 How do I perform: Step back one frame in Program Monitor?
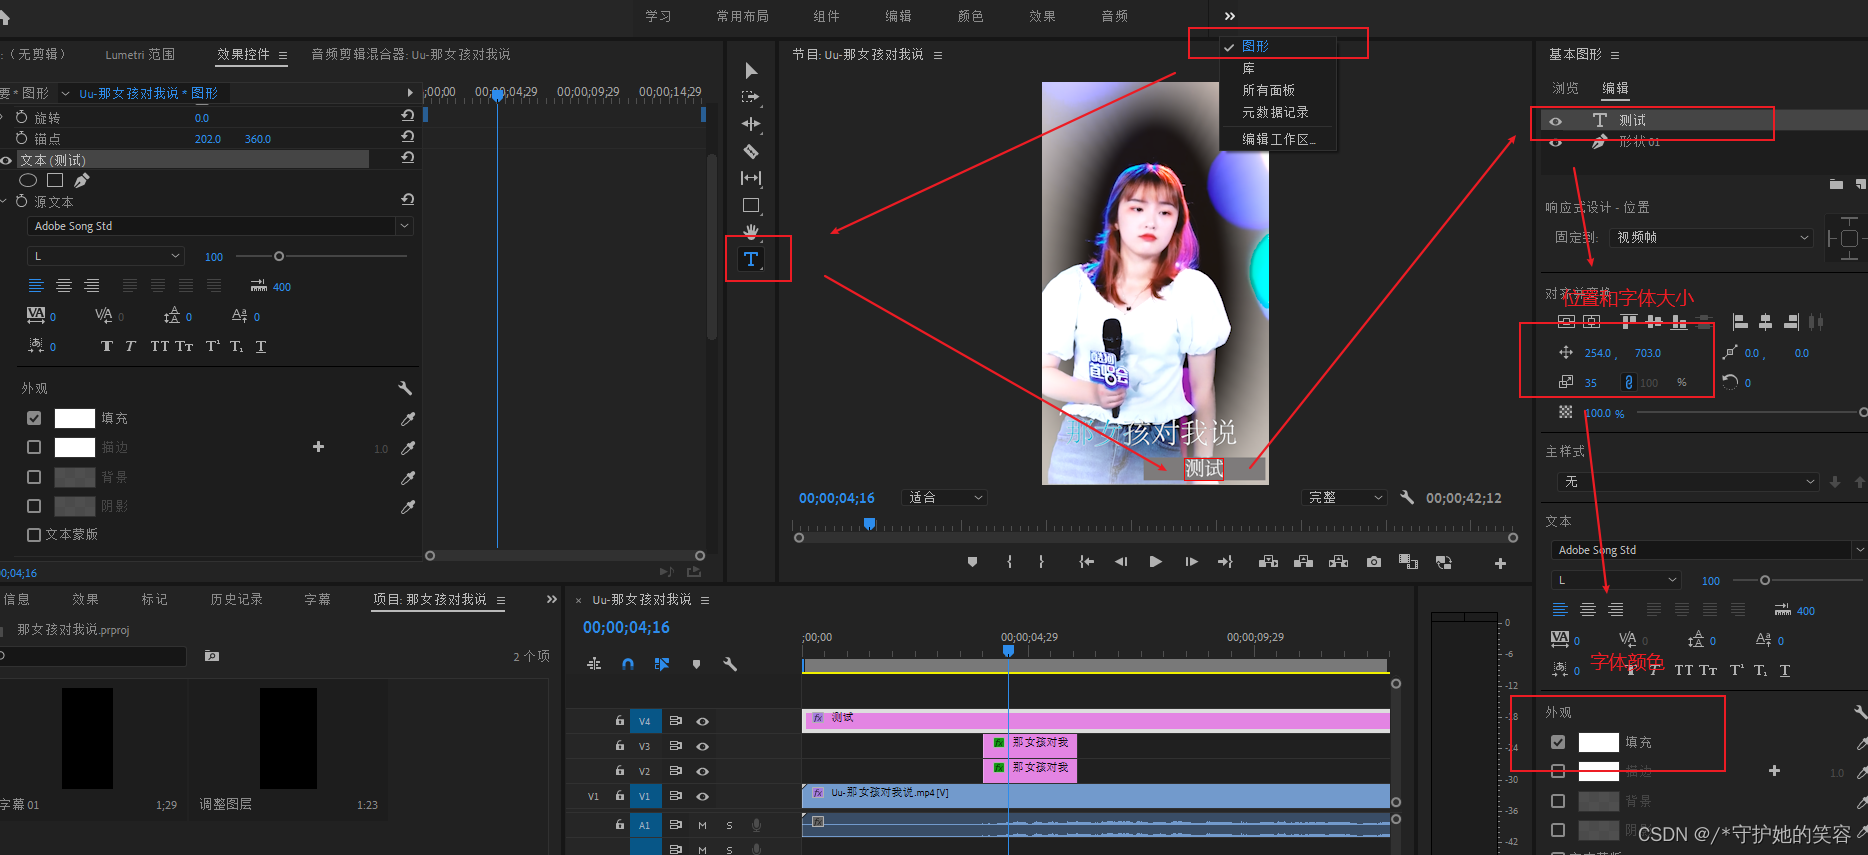(1121, 562)
